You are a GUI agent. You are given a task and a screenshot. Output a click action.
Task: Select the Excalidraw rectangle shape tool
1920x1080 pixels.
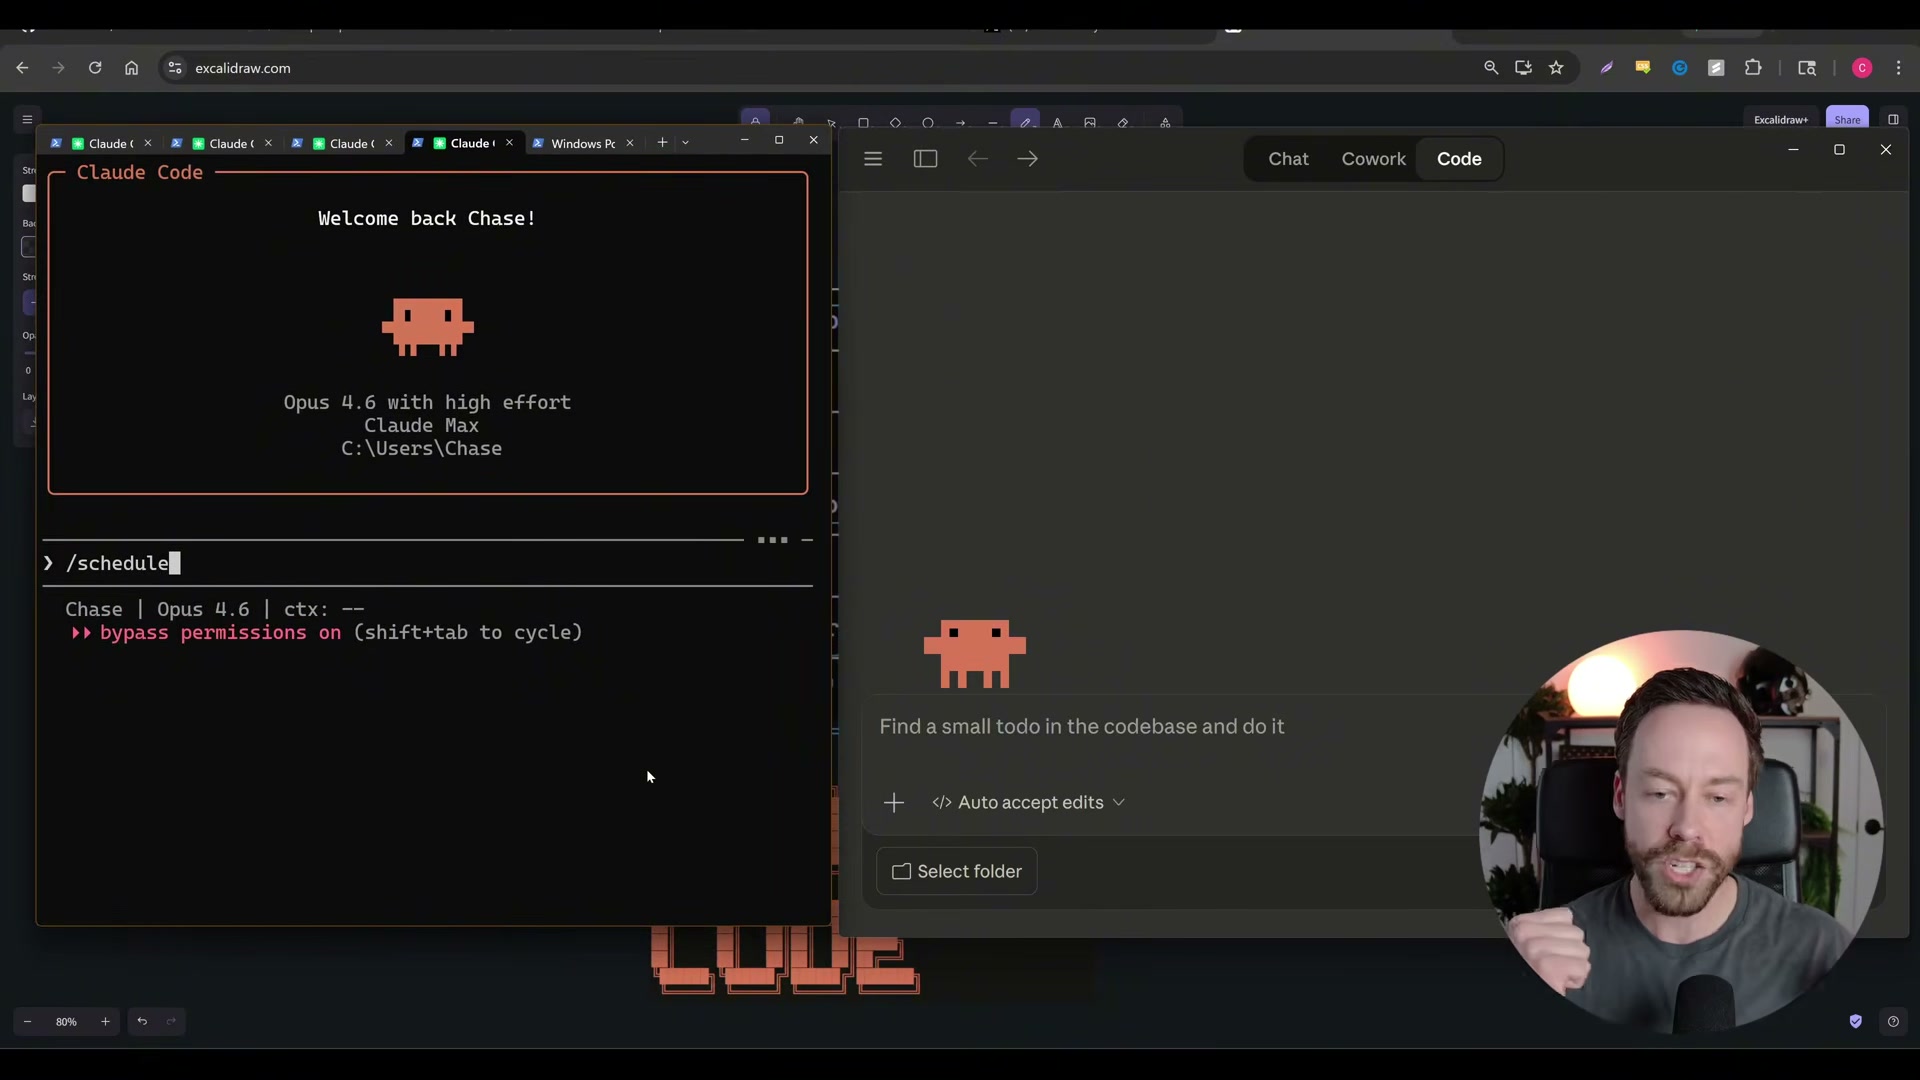point(863,123)
